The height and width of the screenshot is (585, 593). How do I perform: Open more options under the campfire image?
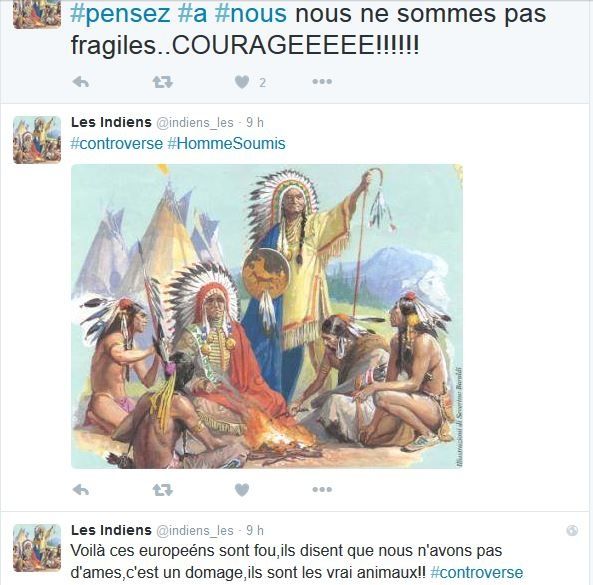(322, 489)
